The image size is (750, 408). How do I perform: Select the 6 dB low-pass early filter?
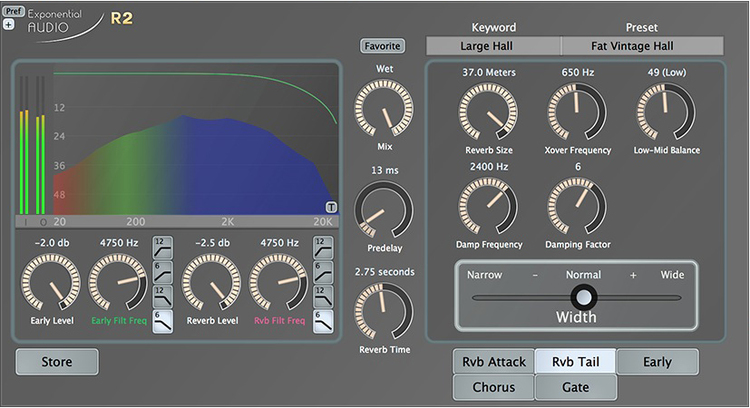161,320
